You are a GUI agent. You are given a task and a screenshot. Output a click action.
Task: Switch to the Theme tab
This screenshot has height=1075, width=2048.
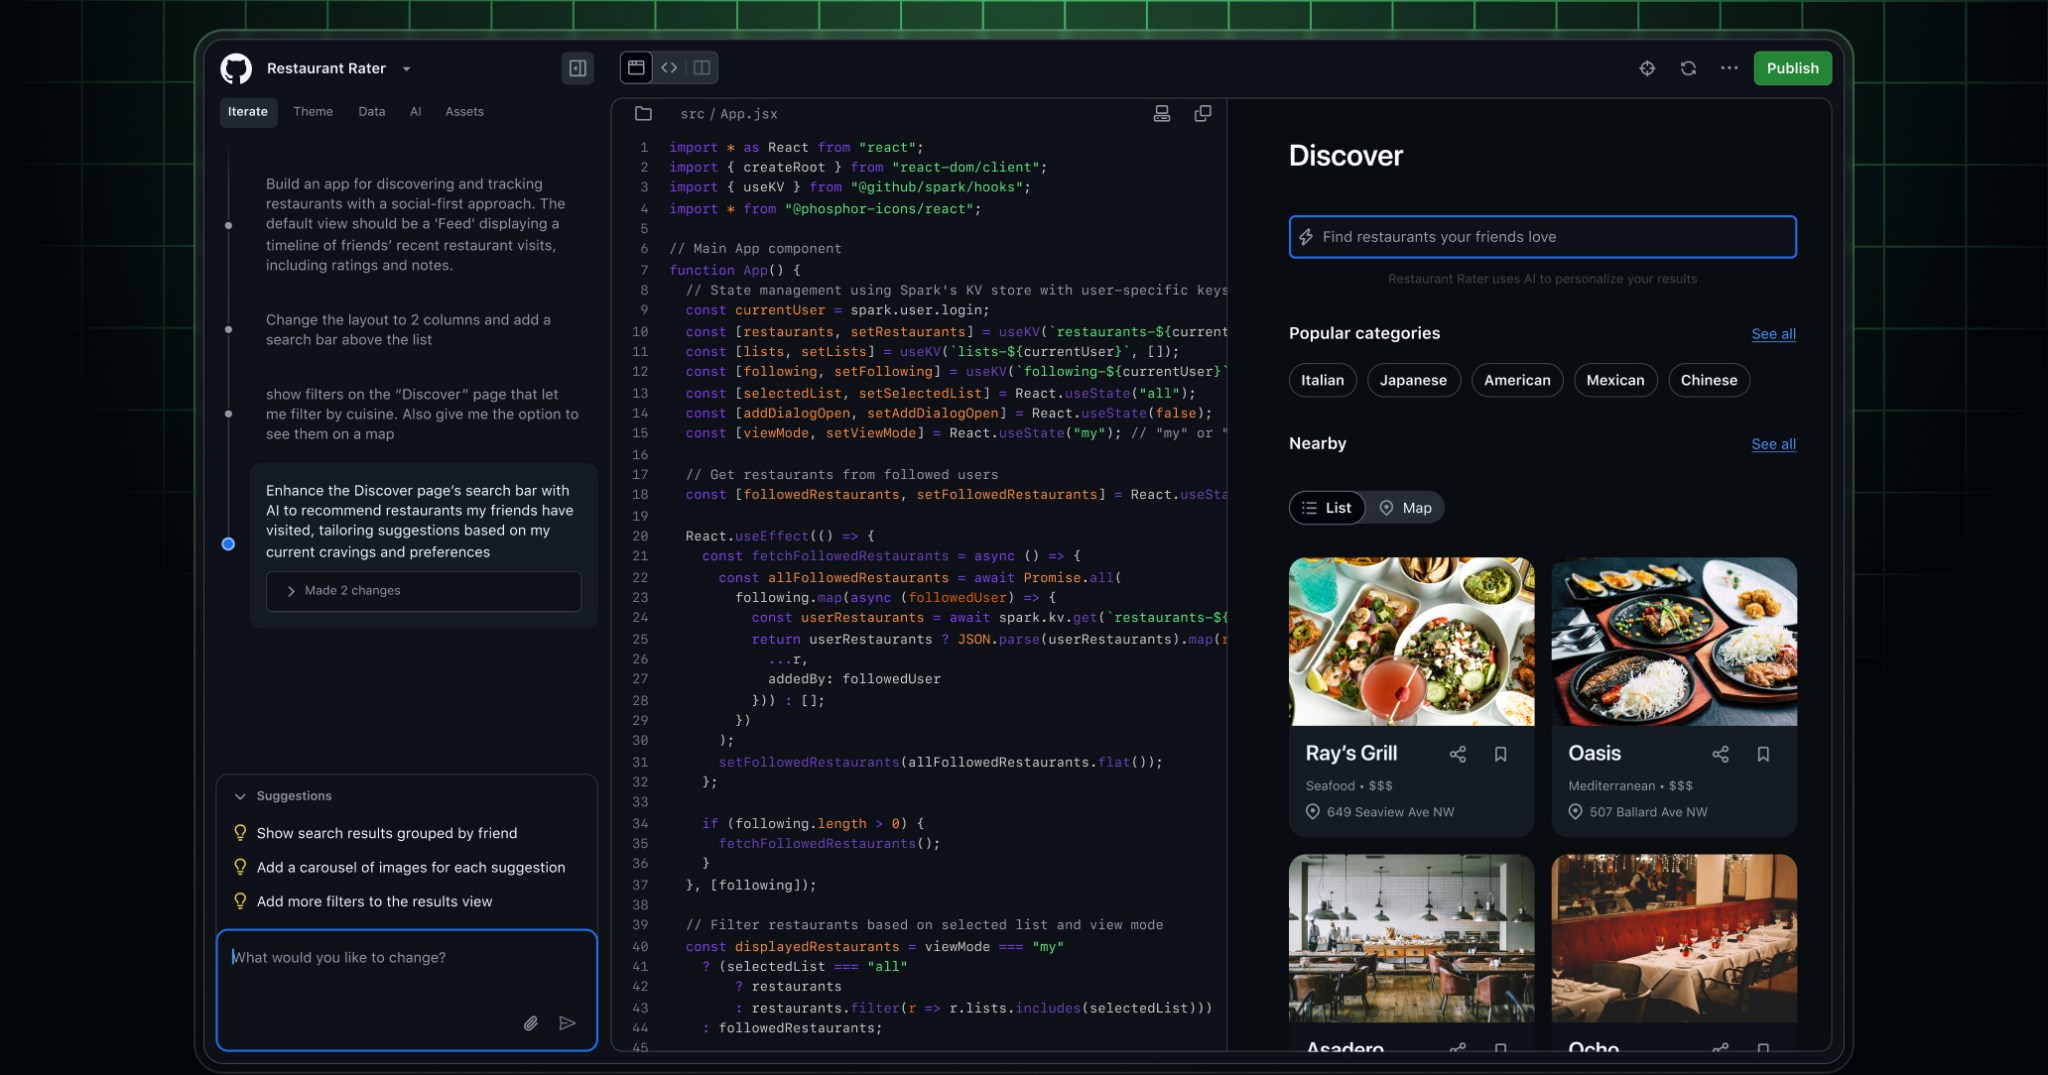click(313, 111)
